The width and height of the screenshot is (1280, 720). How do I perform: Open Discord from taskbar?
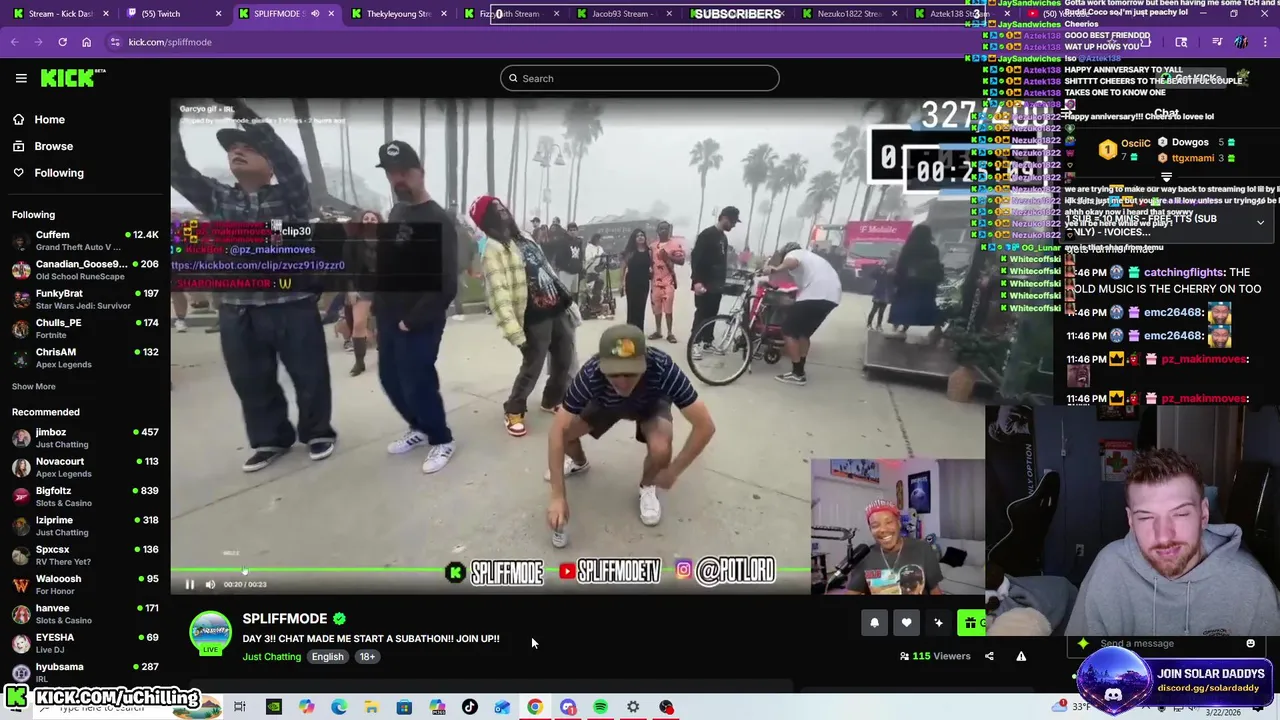pyautogui.click(x=568, y=708)
